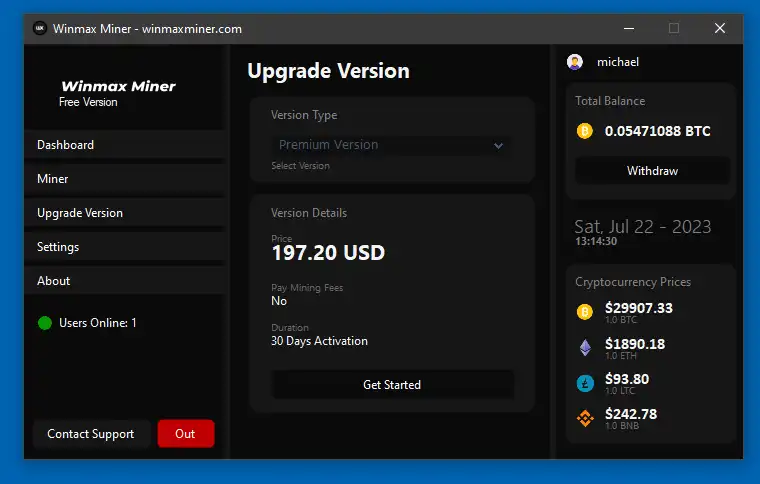
Task: Click the $93.80 Litecoin price
Action: click(627, 379)
